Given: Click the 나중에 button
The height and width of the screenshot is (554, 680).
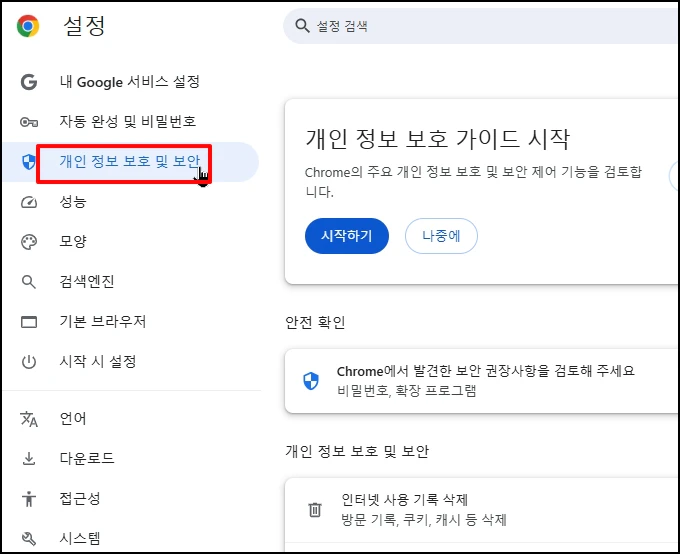Looking at the screenshot, I should (x=441, y=236).
